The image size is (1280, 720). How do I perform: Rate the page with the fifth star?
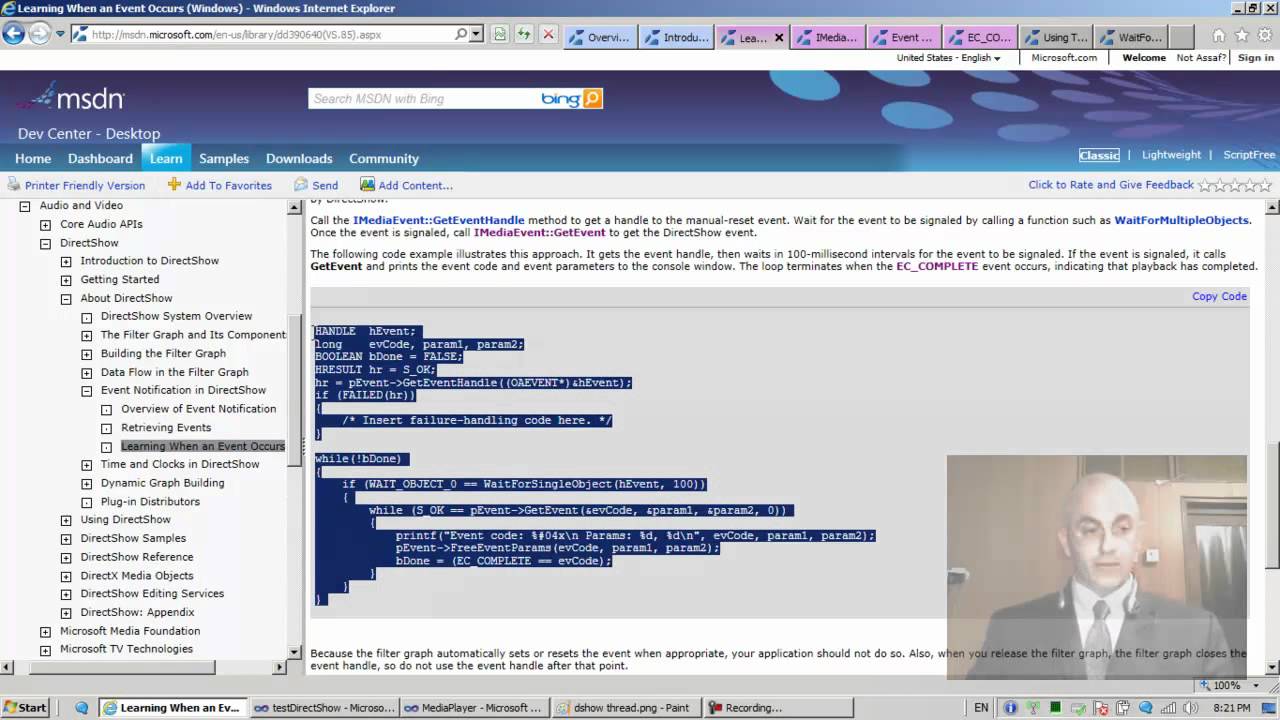click(1265, 185)
